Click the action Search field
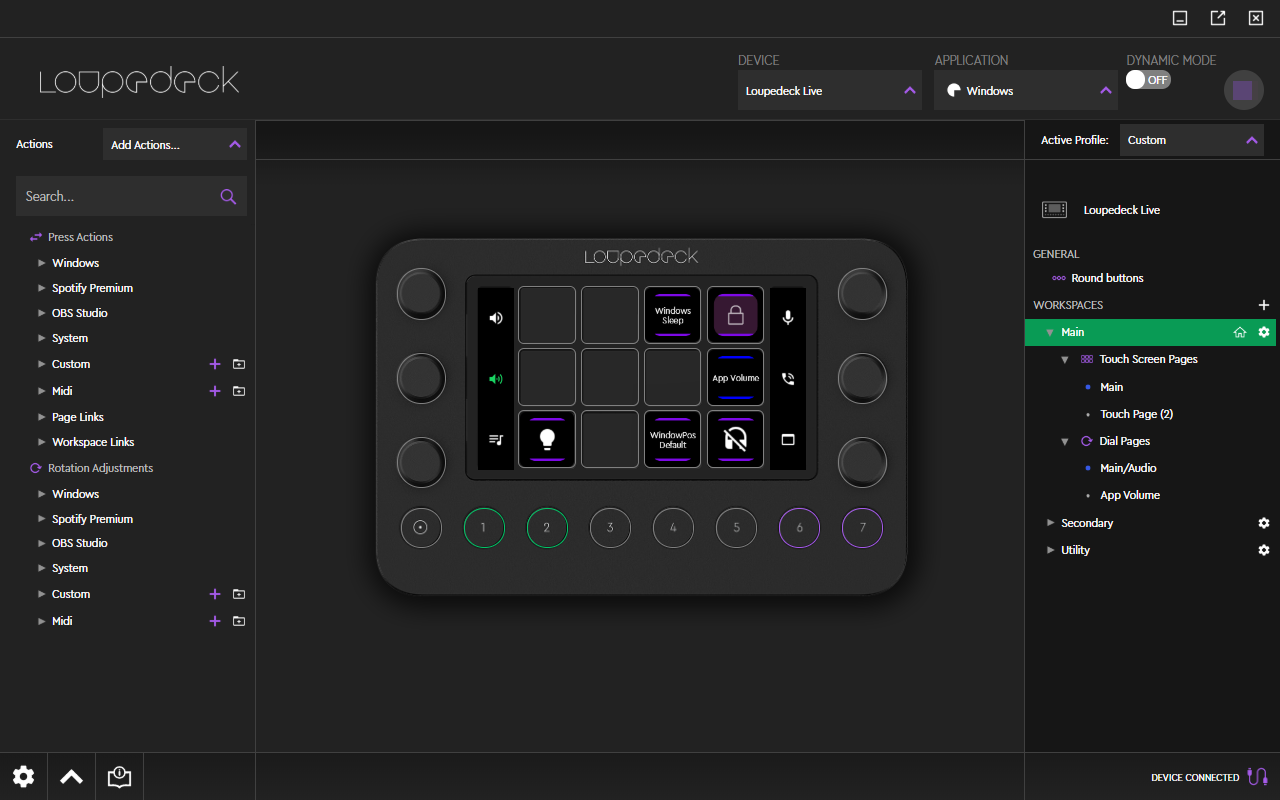This screenshot has width=1280, height=800. coord(131,196)
